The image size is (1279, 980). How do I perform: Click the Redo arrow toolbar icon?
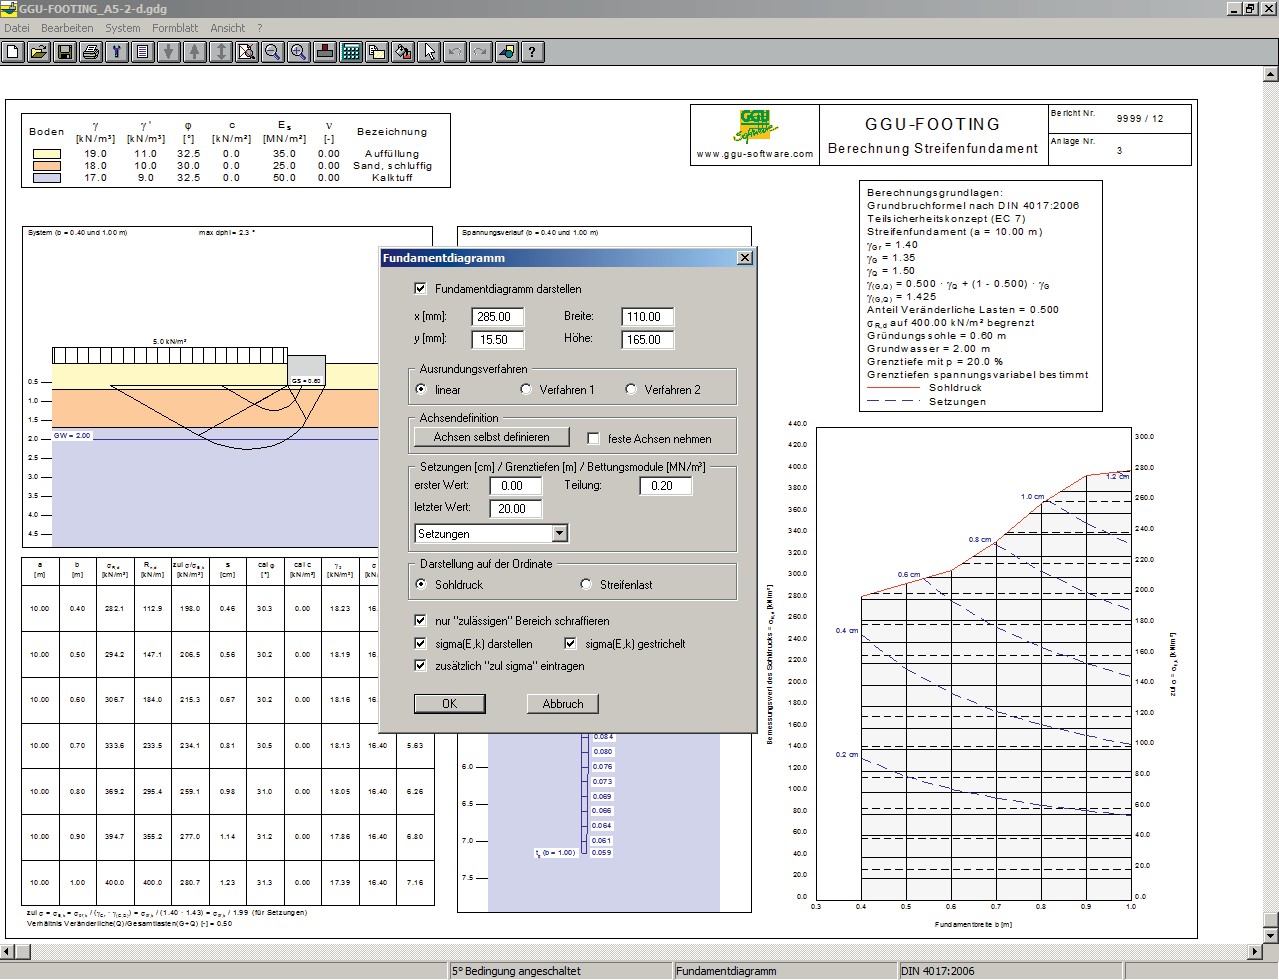tap(481, 52)
